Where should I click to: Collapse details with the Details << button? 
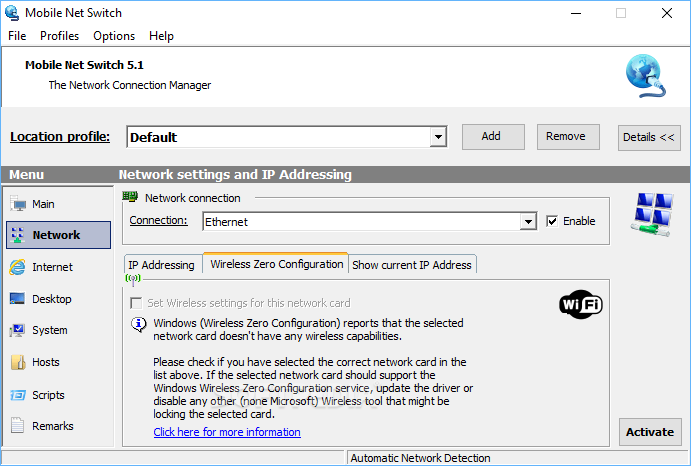649,138
